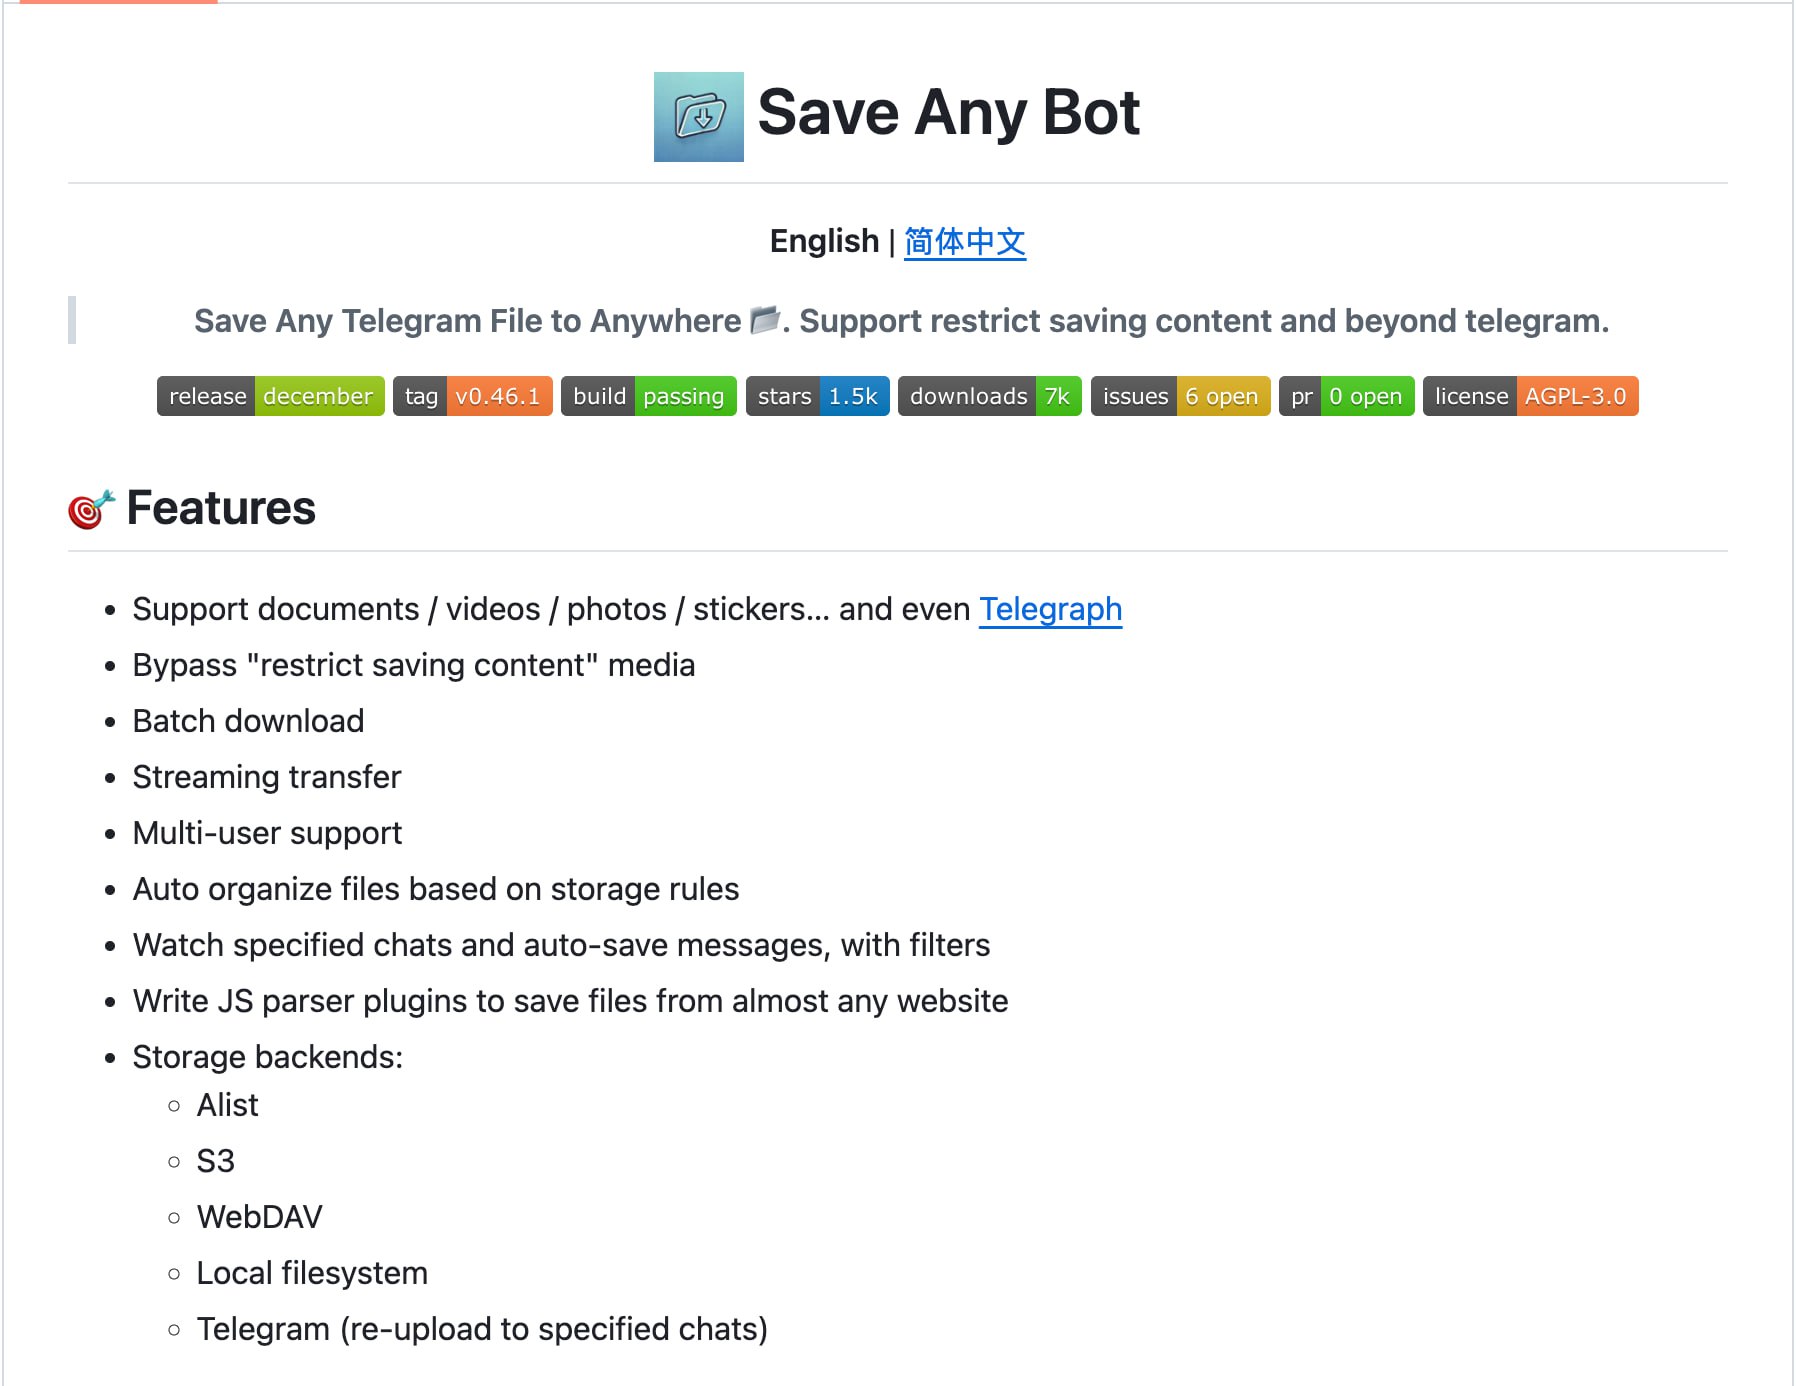View the issues 6 open badge
This screenshot has width=1796, height=1386.
(1180, 396)
